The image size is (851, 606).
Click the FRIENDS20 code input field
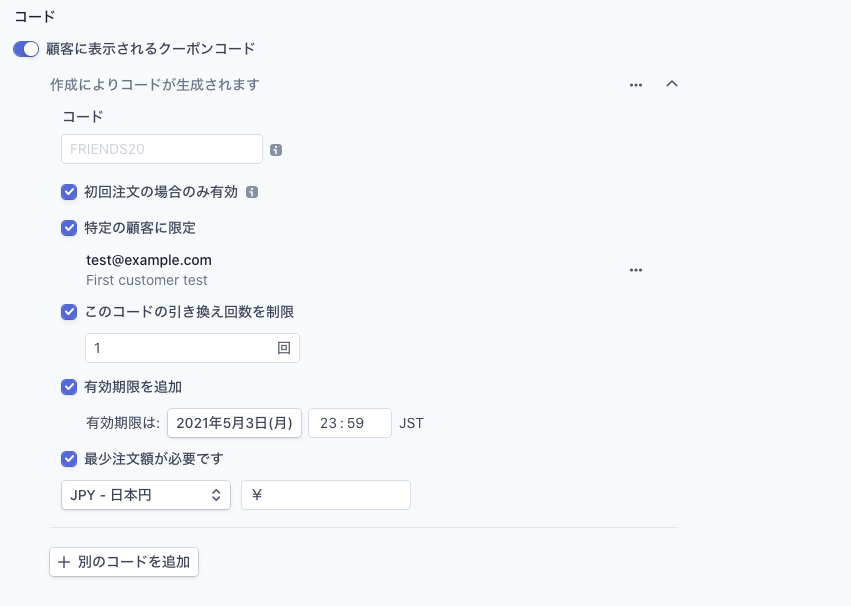pyautogui.click(x=162, y=149)
